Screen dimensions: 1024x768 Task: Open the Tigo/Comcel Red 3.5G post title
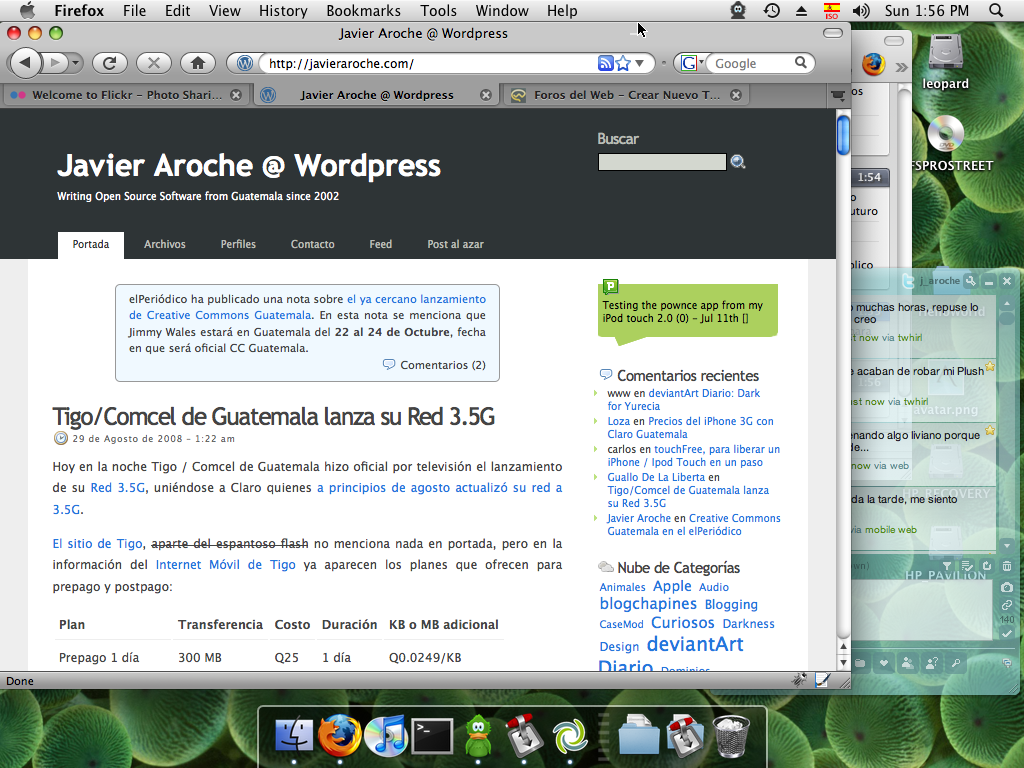(274, 416)
